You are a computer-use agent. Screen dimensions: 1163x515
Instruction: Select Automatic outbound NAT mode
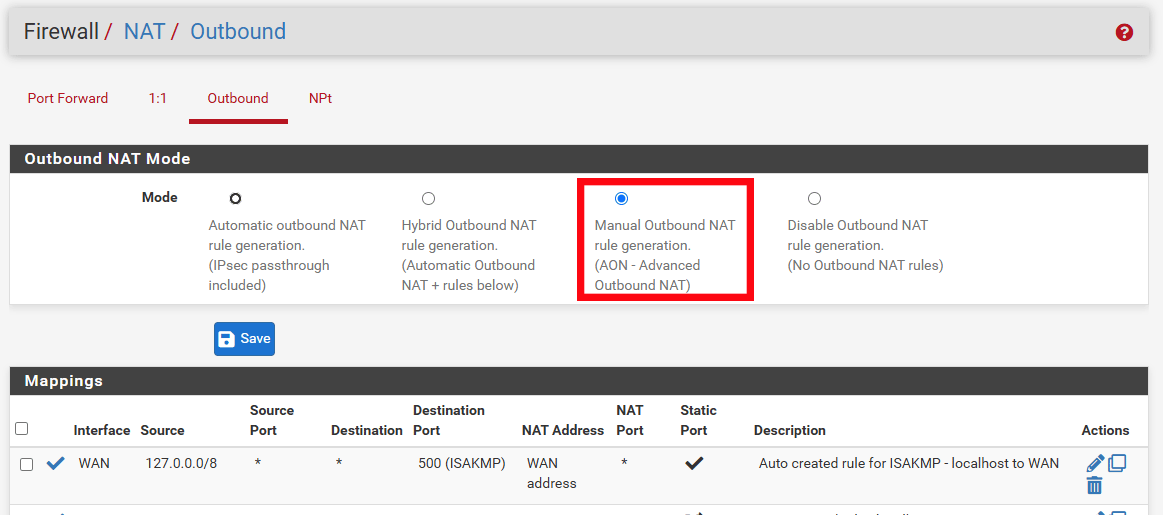pyautogui.click(x=235, y=199)
